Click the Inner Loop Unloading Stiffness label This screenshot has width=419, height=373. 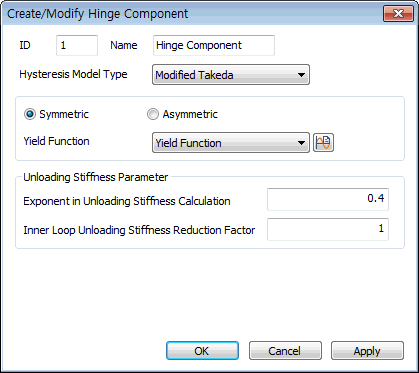pos(139,230)
